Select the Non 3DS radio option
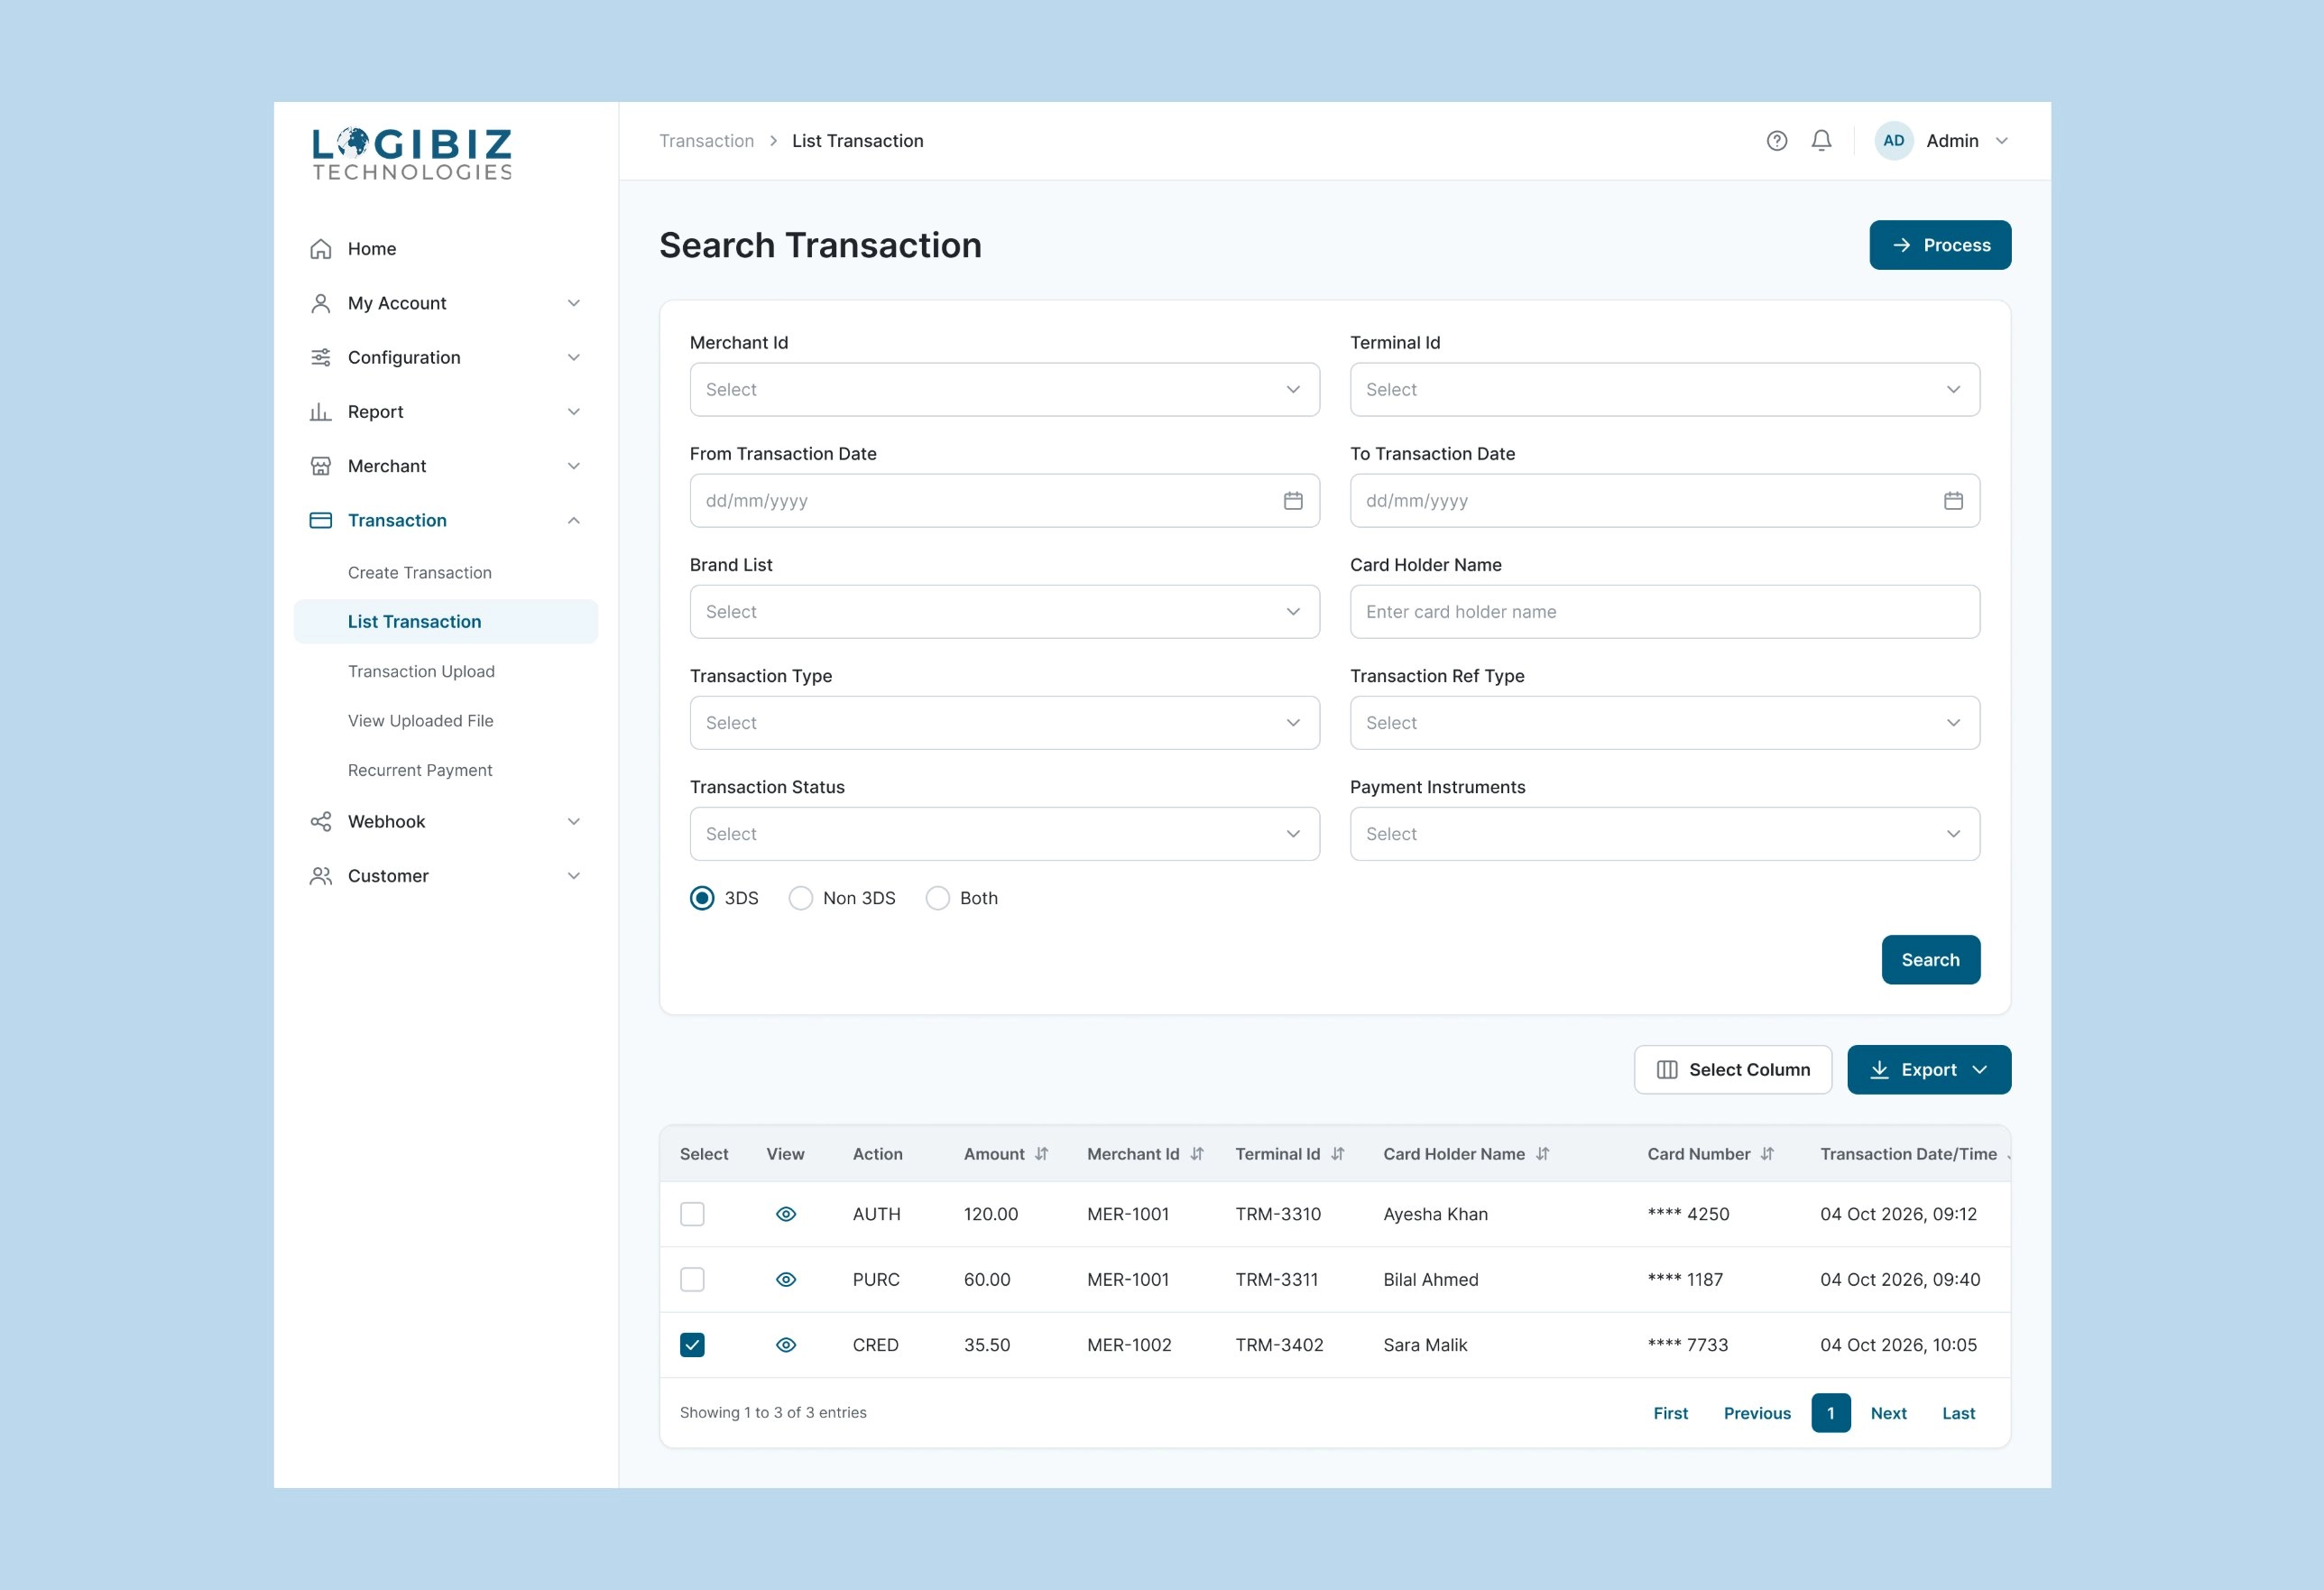 click(800, 898)
